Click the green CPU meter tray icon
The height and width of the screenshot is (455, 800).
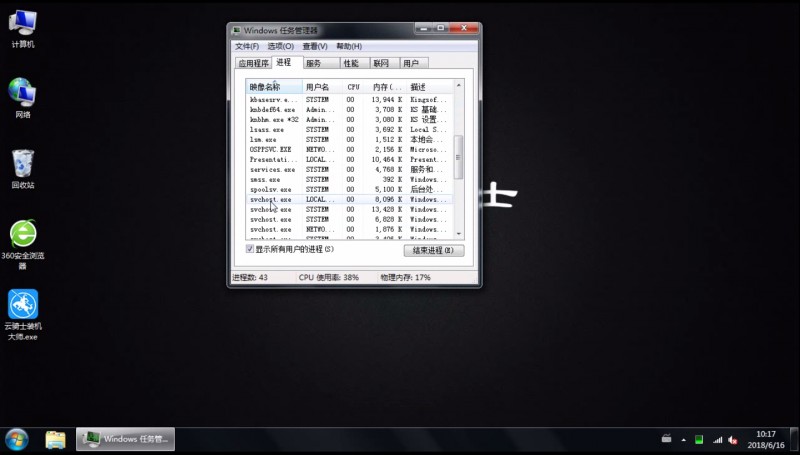pyautogui.click(x=699, y=440)
